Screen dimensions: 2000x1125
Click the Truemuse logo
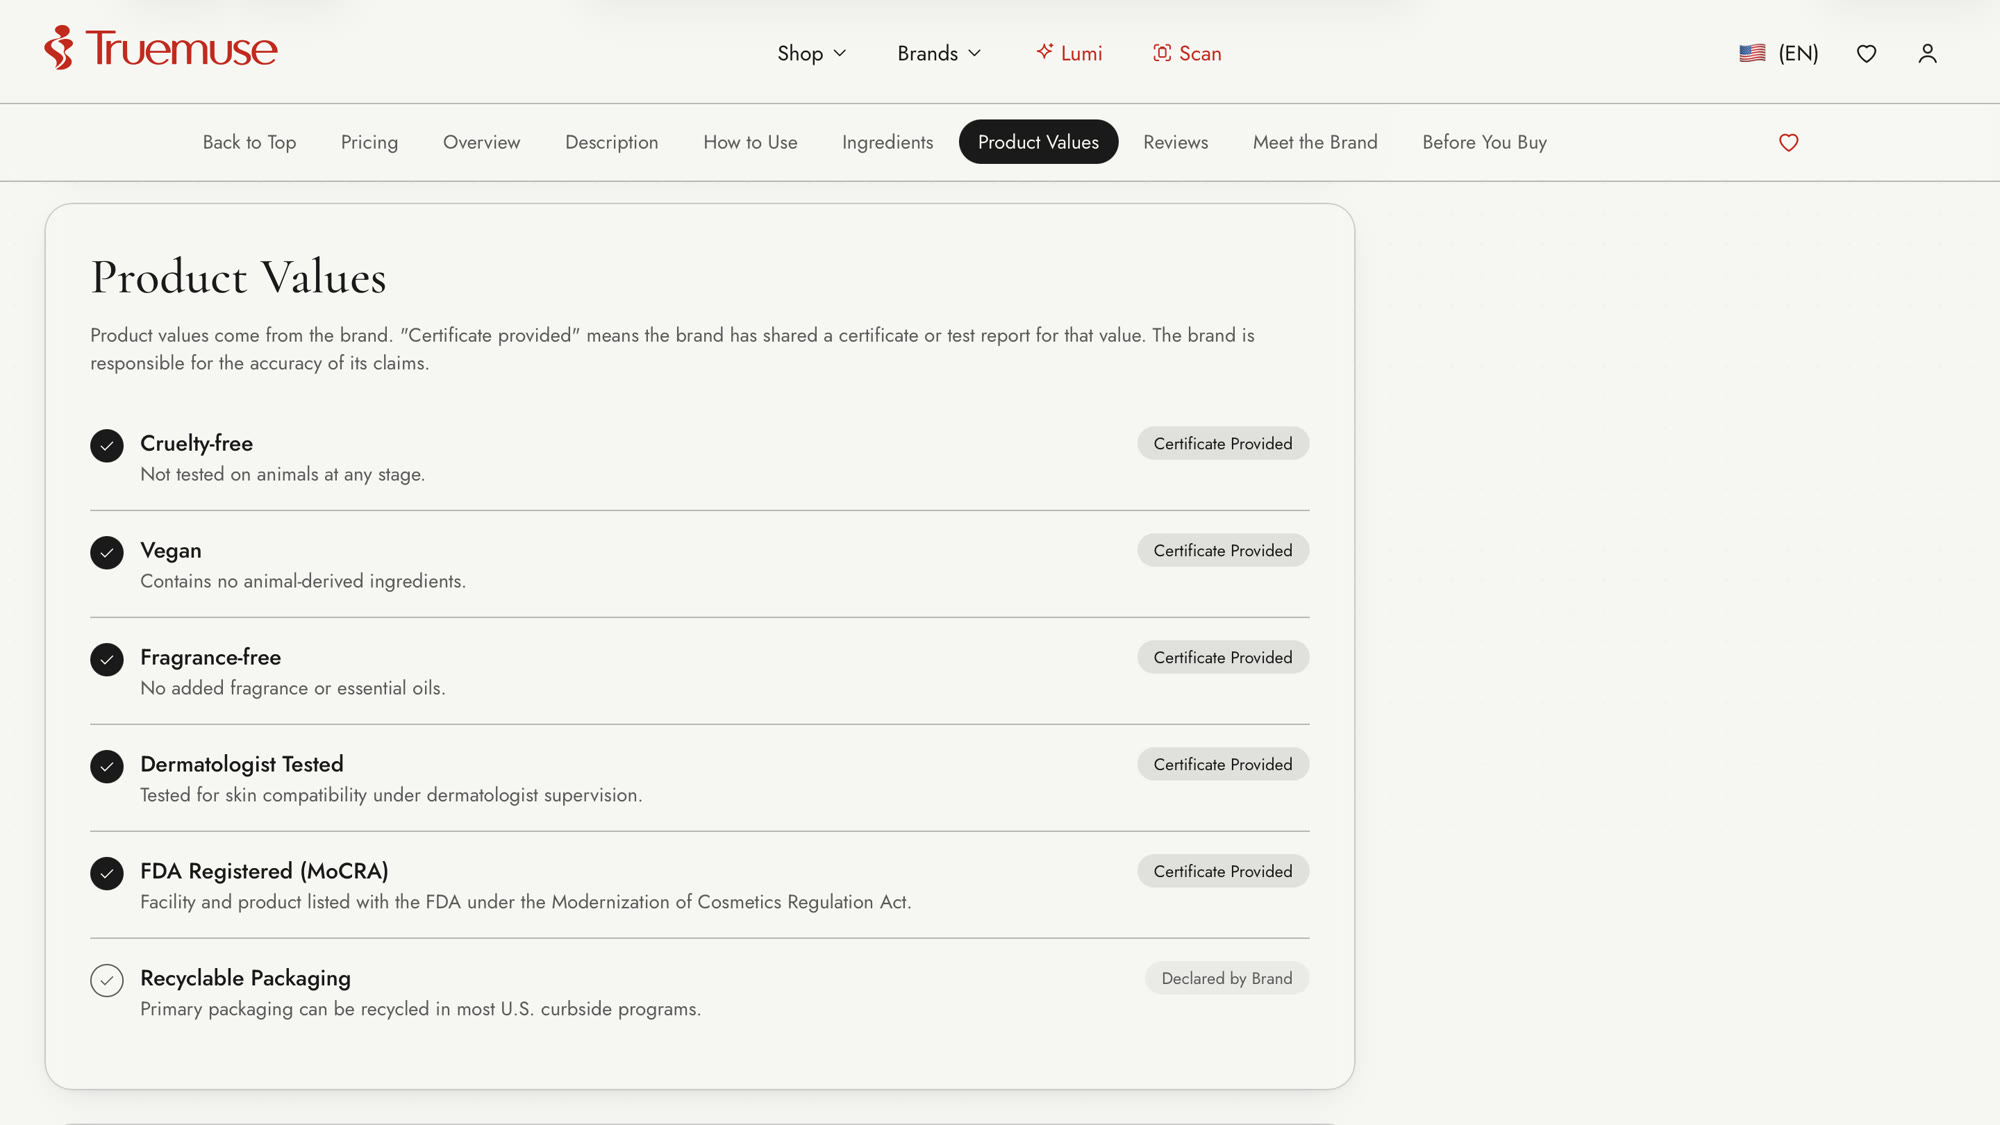tap(161, 48)
